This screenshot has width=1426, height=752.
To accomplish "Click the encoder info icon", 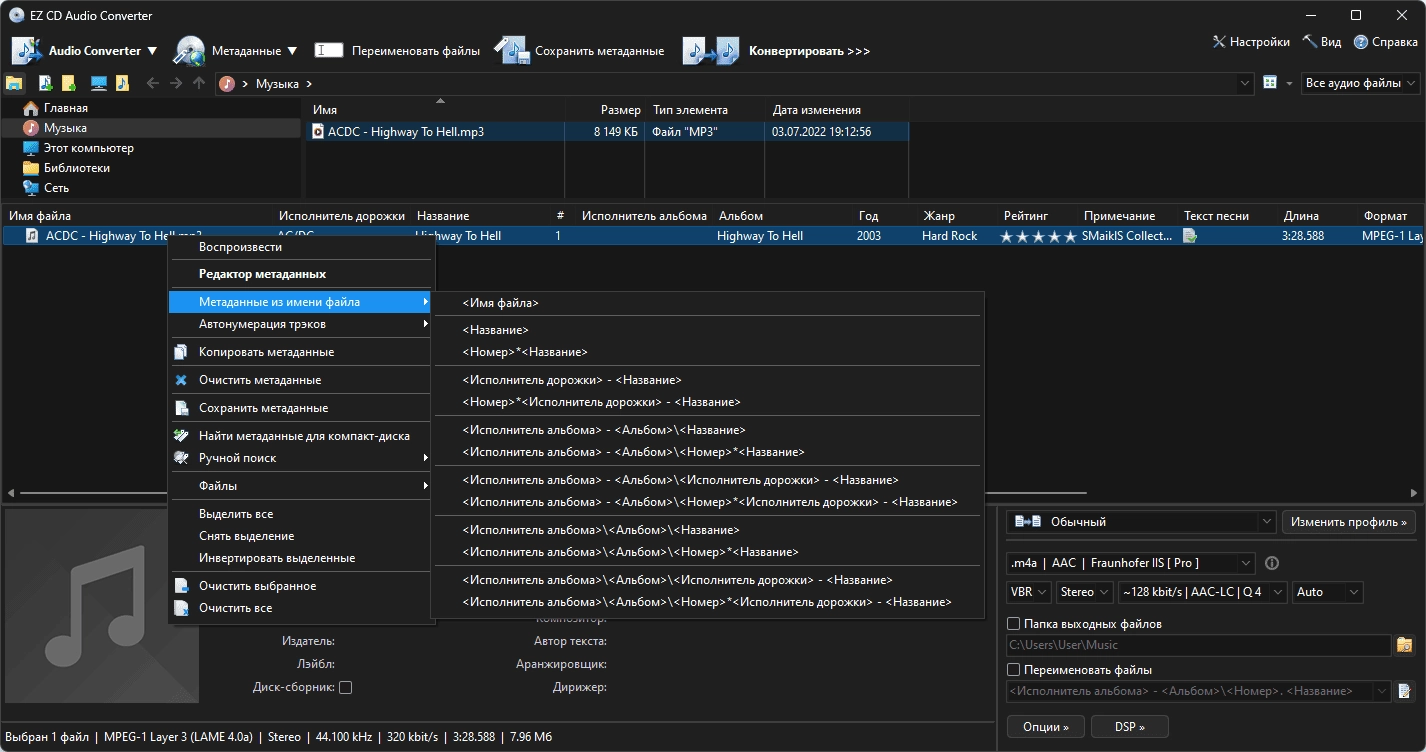I will click(x=1272, y=563).
